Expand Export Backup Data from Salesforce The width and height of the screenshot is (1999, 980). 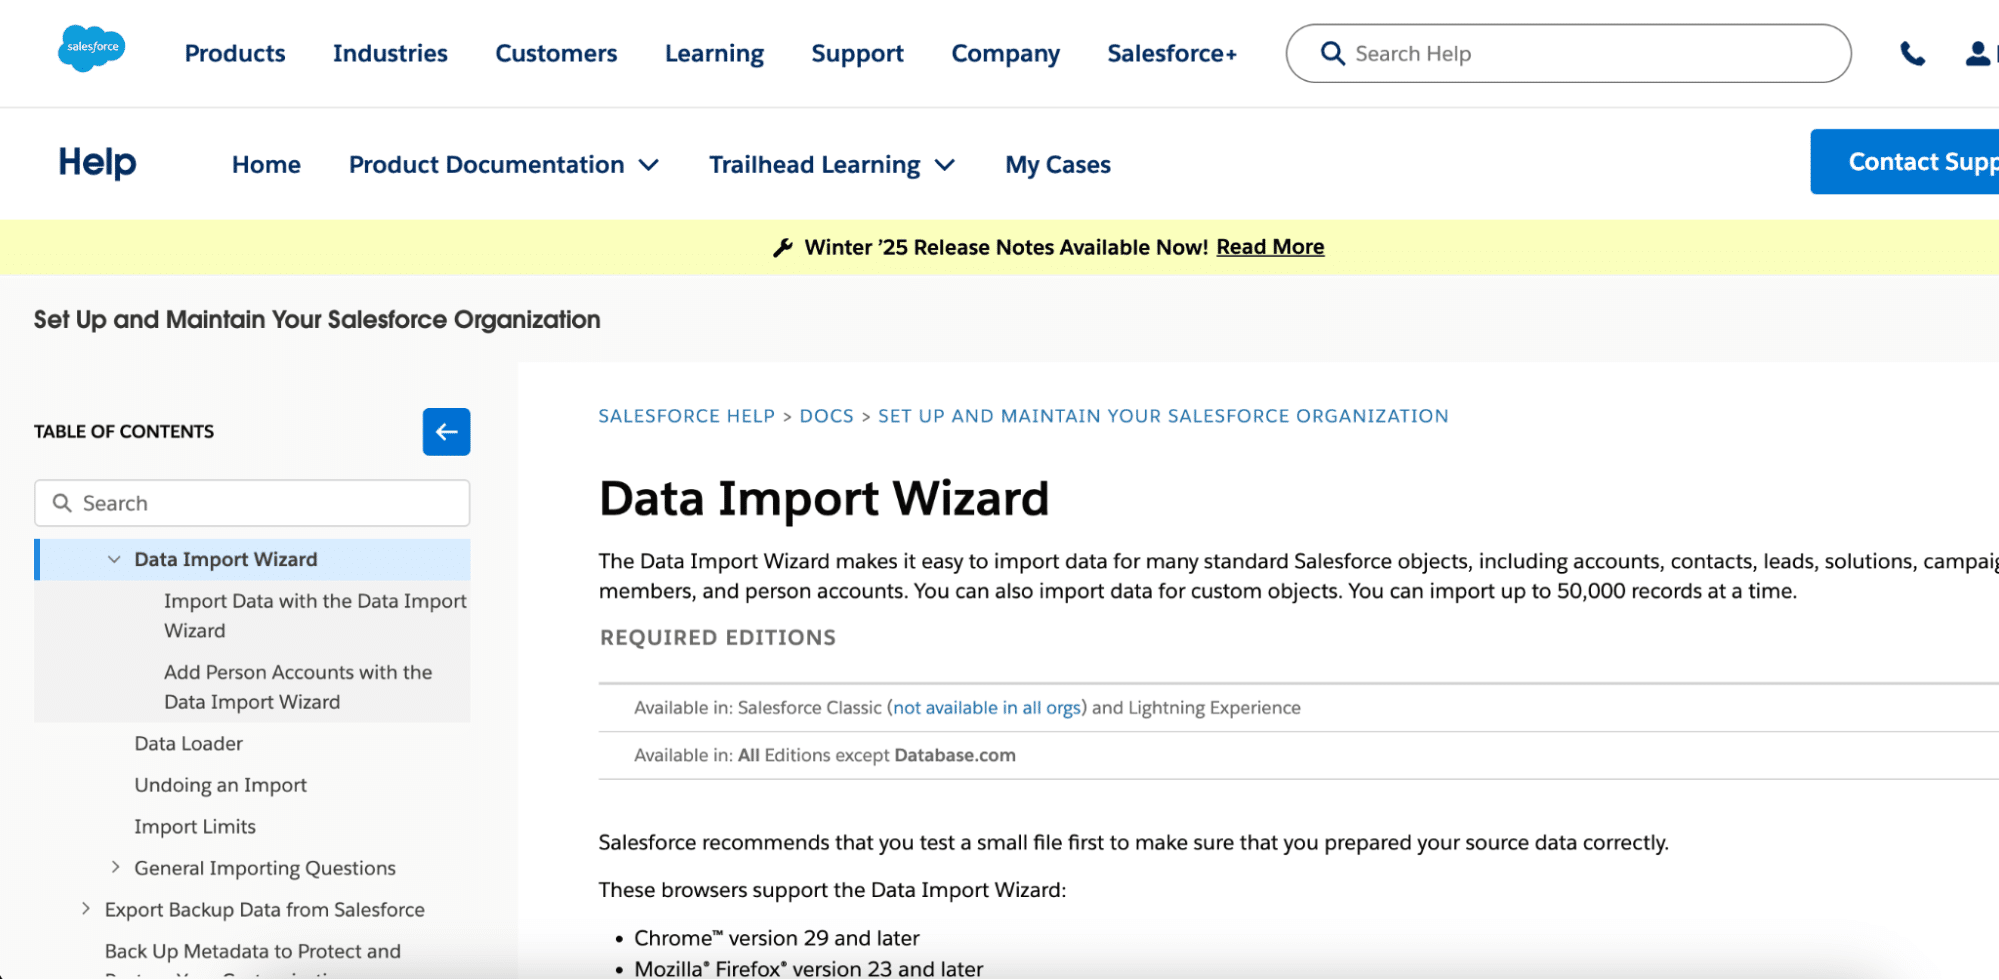pyautogui.click(x=86, y=909)
